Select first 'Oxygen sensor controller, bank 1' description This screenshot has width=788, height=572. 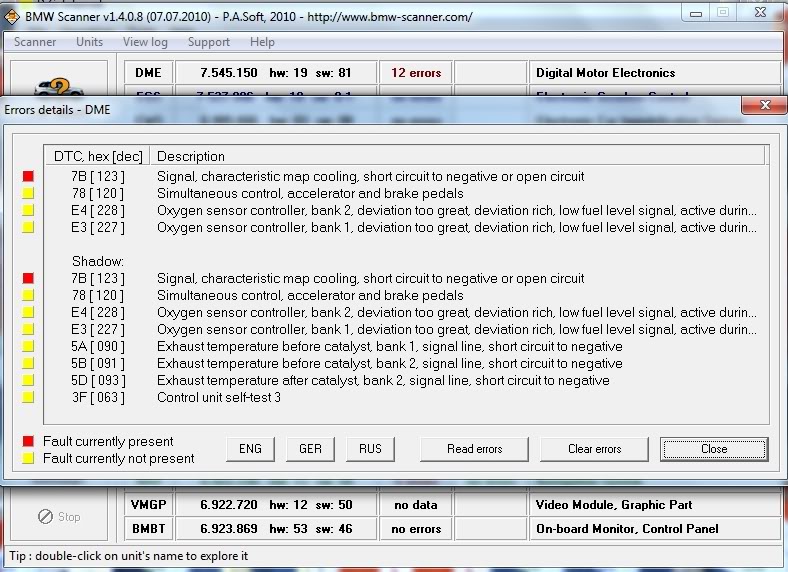[x=456, y=228]
